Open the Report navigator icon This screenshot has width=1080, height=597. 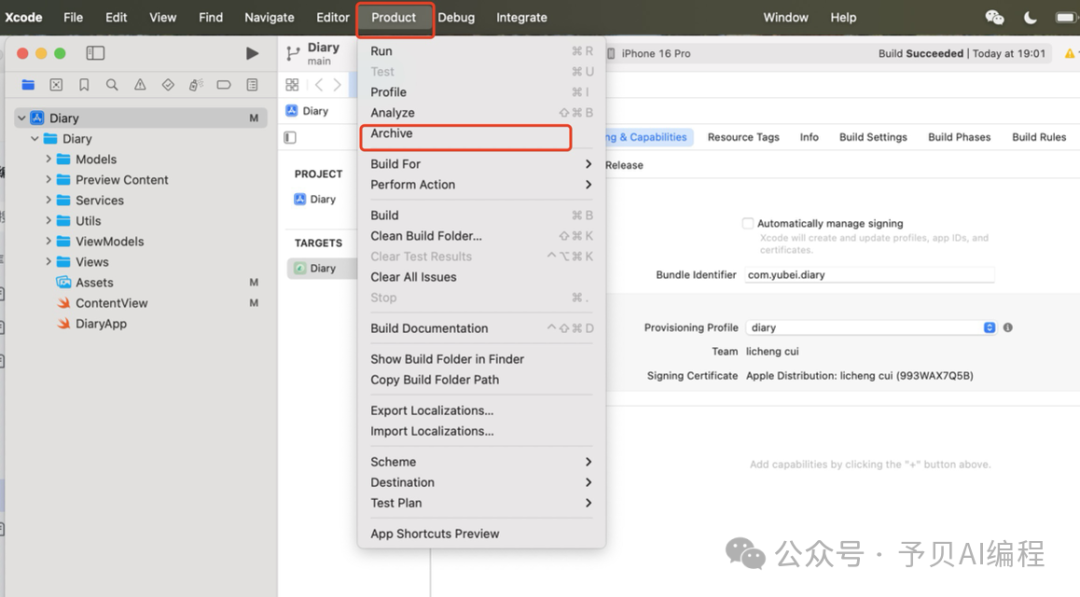click(x=252, y=85)
